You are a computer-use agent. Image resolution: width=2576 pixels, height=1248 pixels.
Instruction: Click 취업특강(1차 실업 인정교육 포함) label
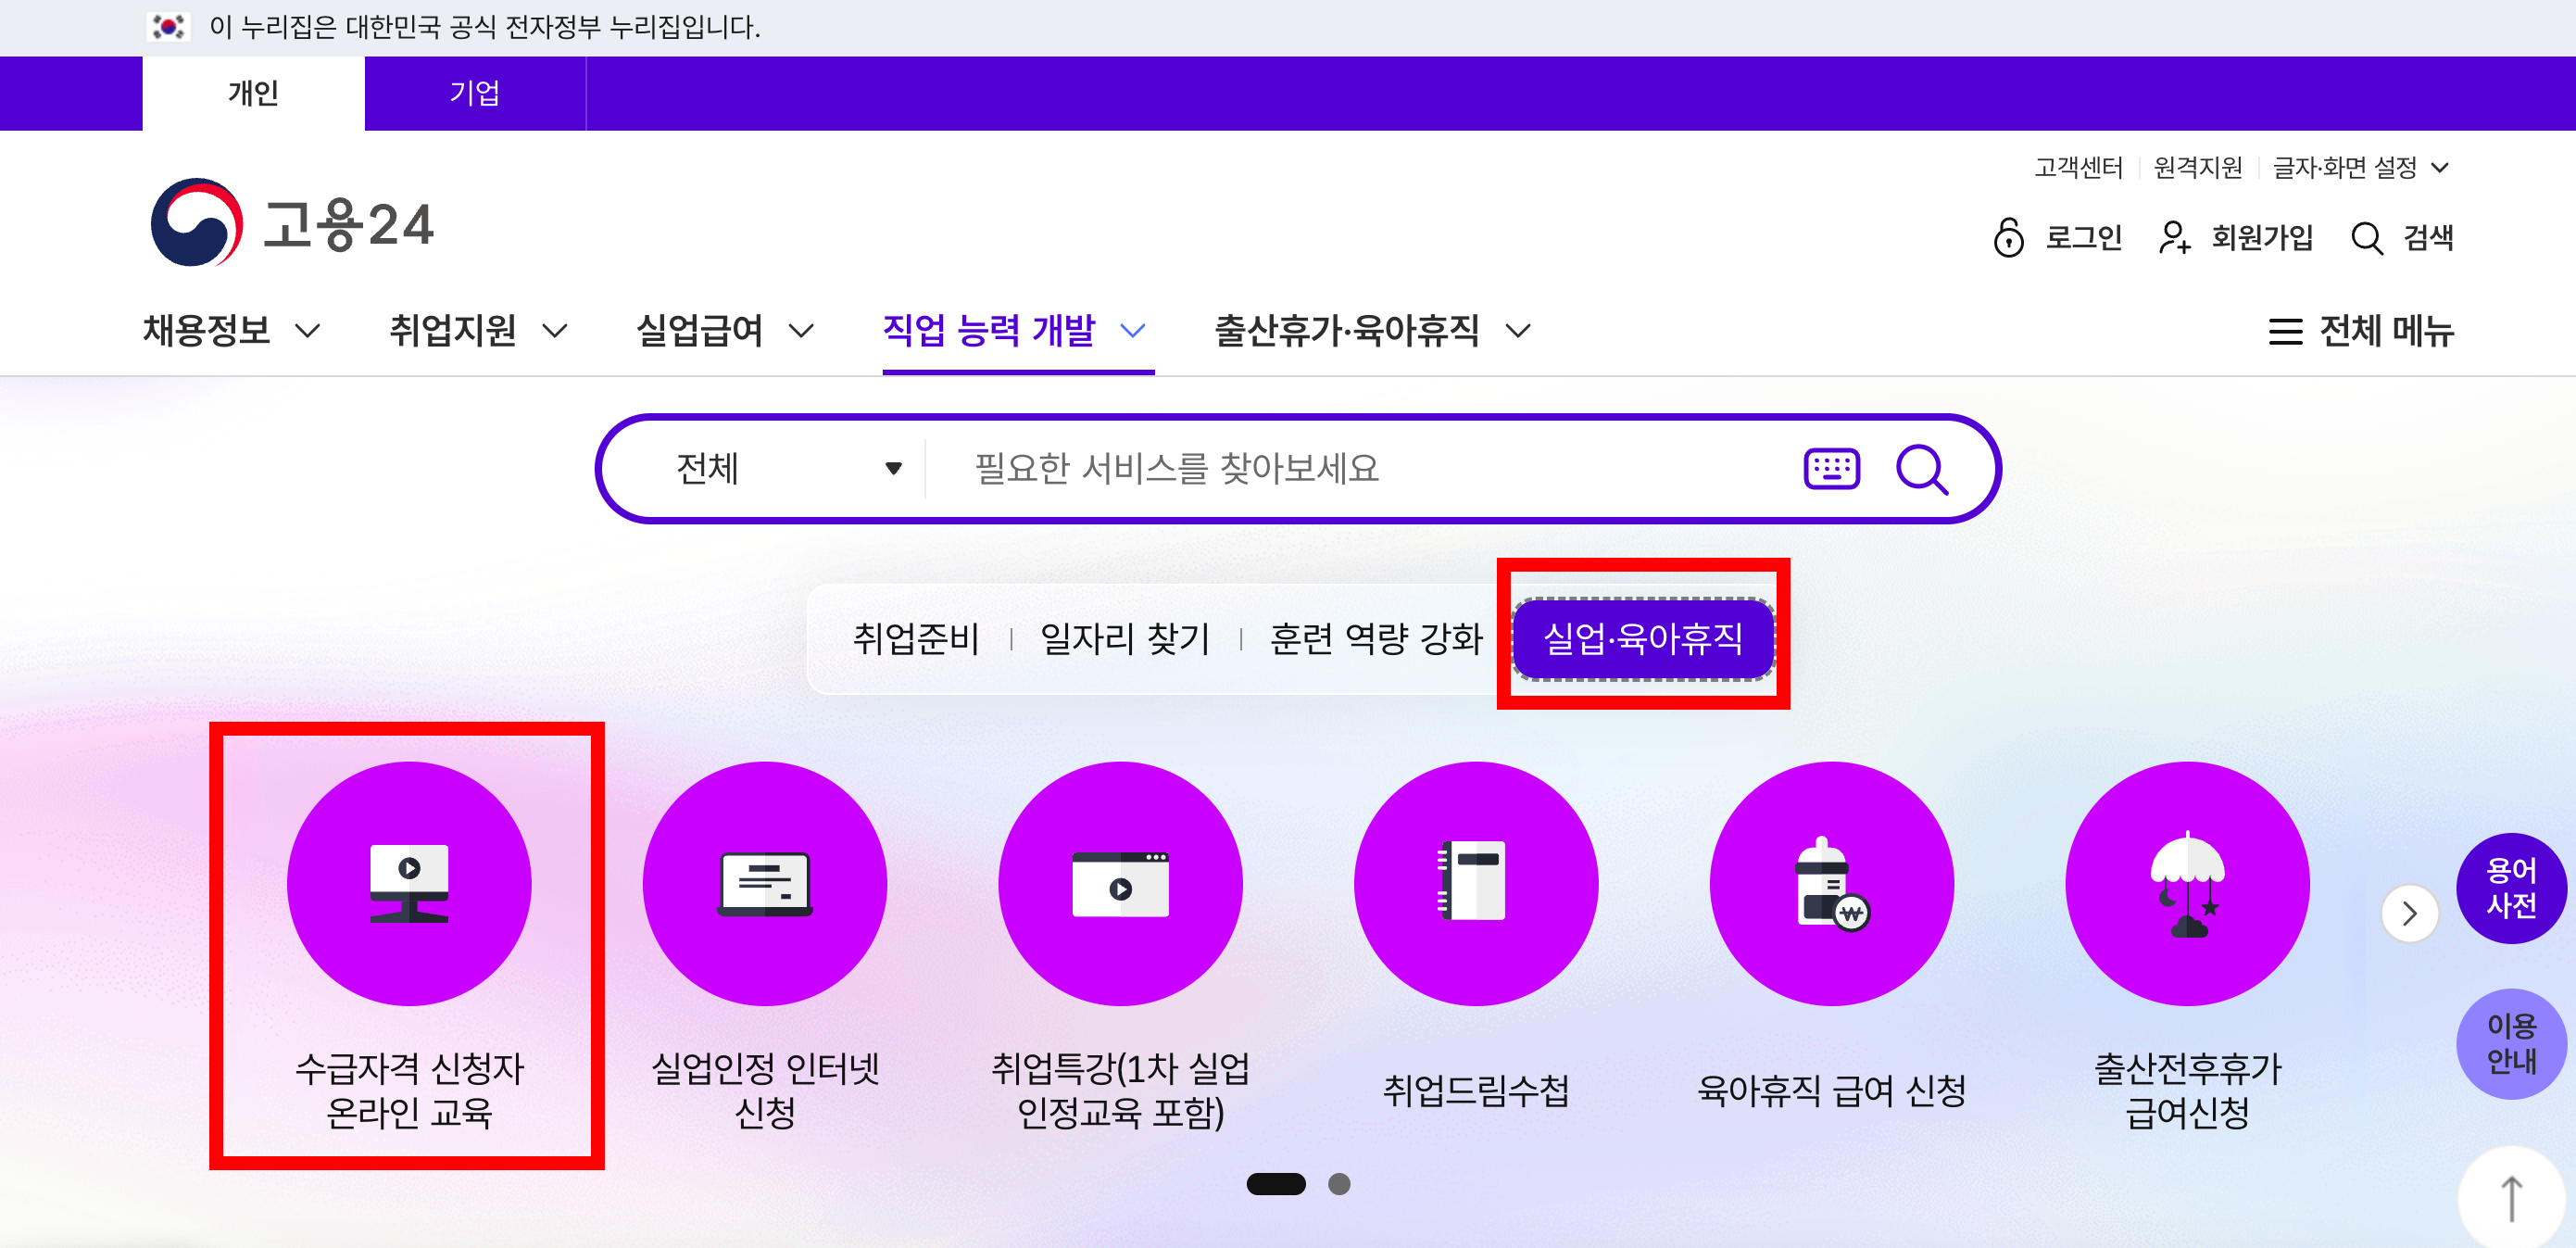click(1120, 1090)
